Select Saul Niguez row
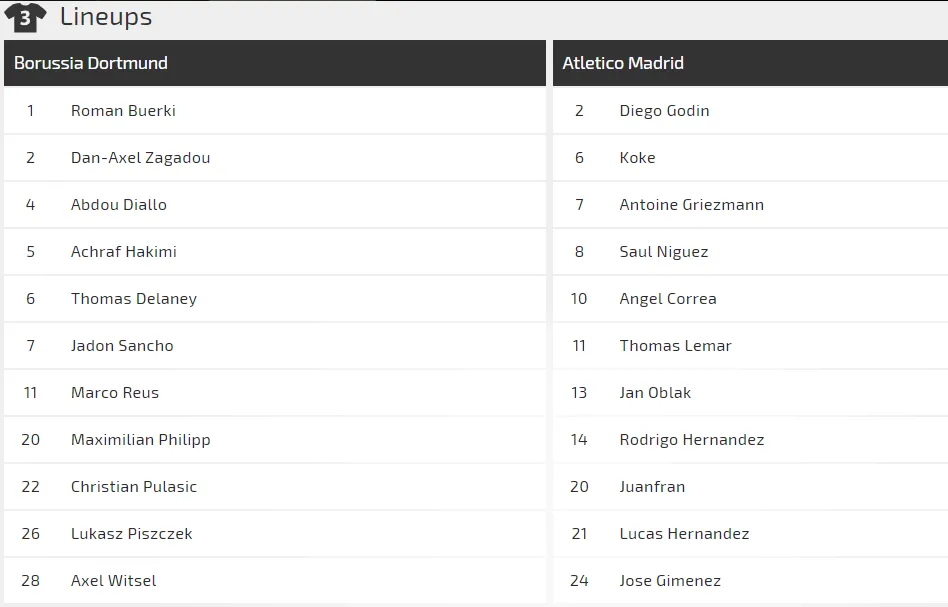Image resolution: width=948 pixels, height=607 pixels. [664, 252]
